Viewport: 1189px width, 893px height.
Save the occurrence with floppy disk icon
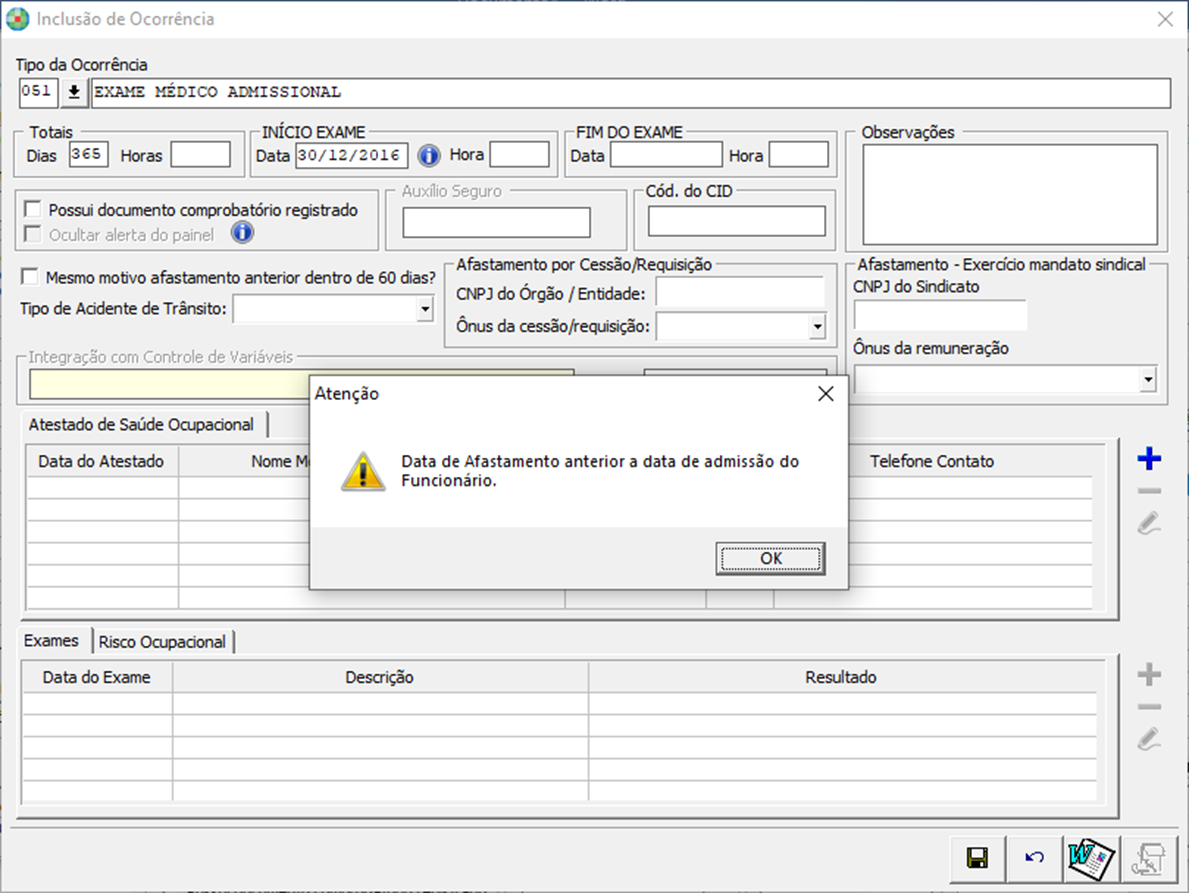click(977, 858)
